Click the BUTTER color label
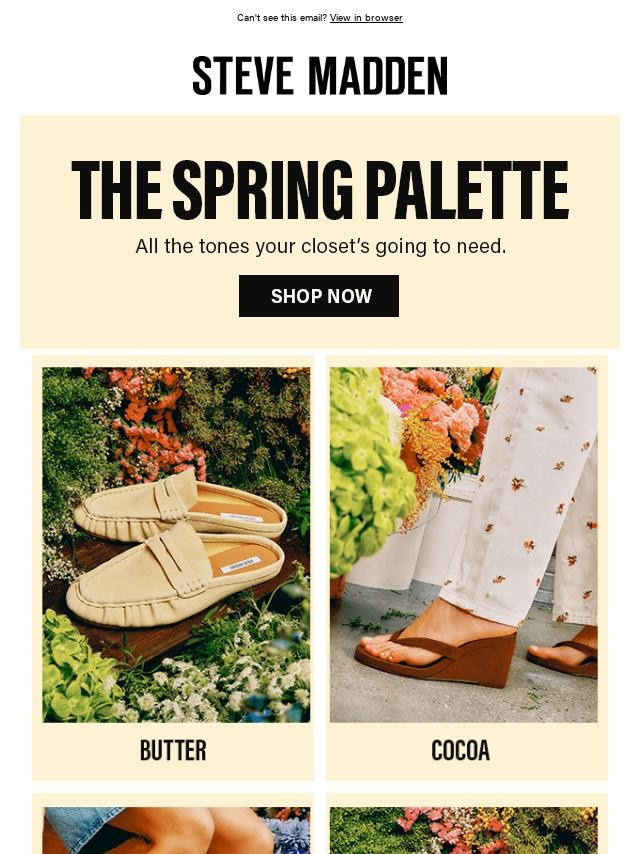The image size is (640, 854). pyautogui.click(x=173, y=750)
